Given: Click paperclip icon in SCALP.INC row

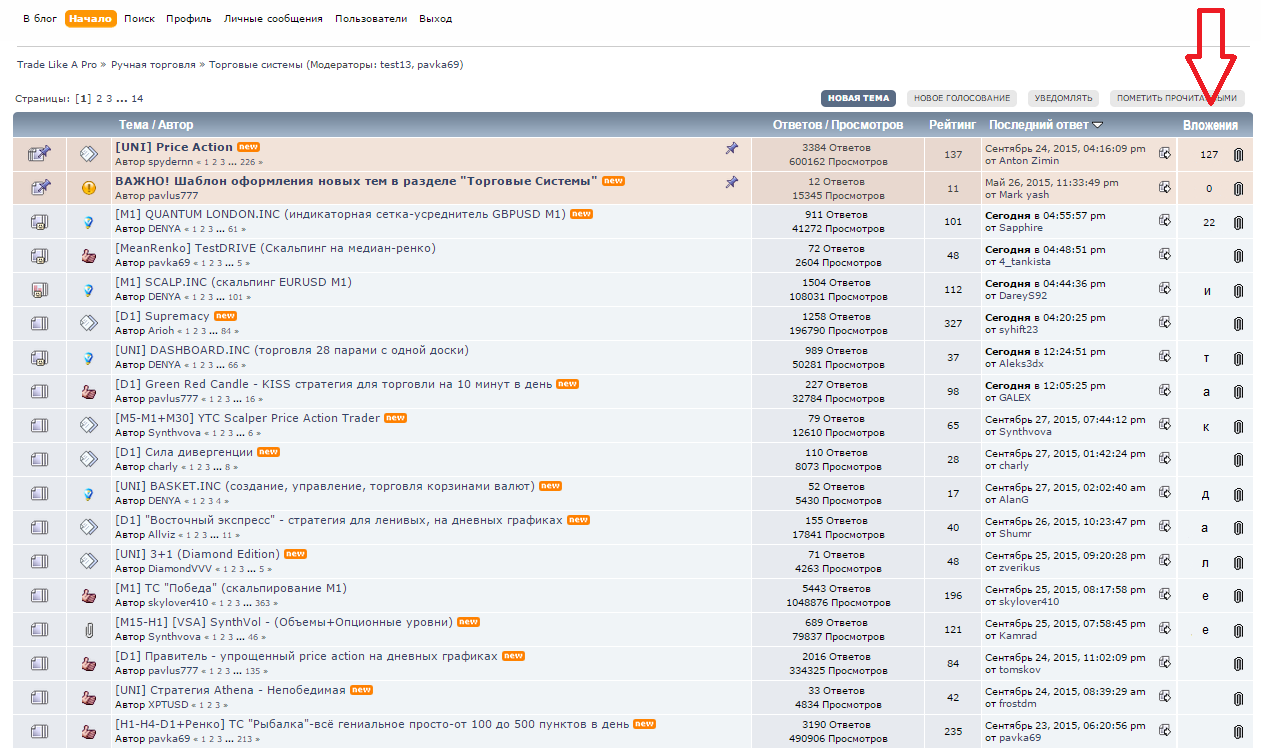Looking at the screenshot, I should point(1238,290).
